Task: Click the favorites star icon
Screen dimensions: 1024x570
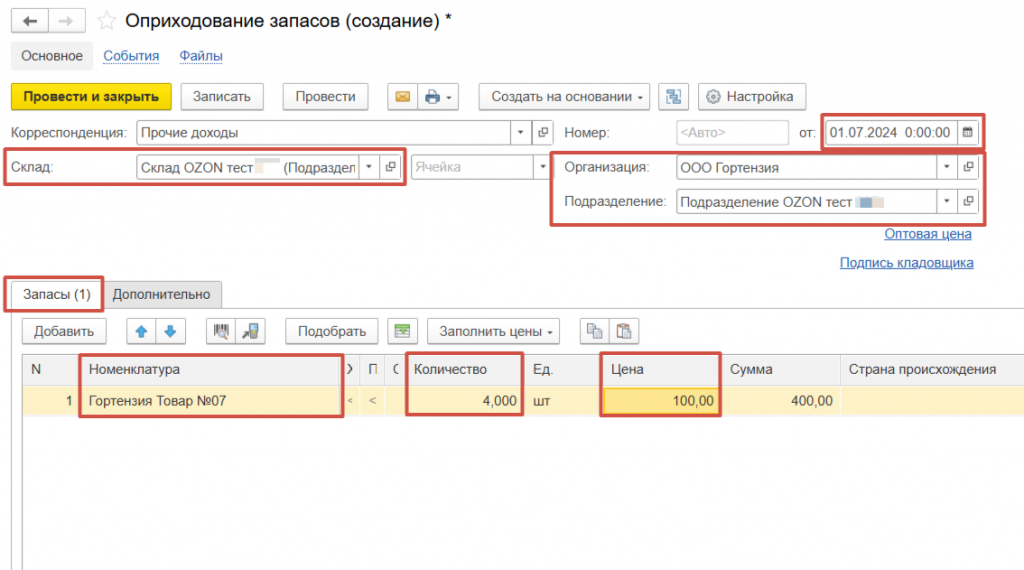Action: (106, 21)
